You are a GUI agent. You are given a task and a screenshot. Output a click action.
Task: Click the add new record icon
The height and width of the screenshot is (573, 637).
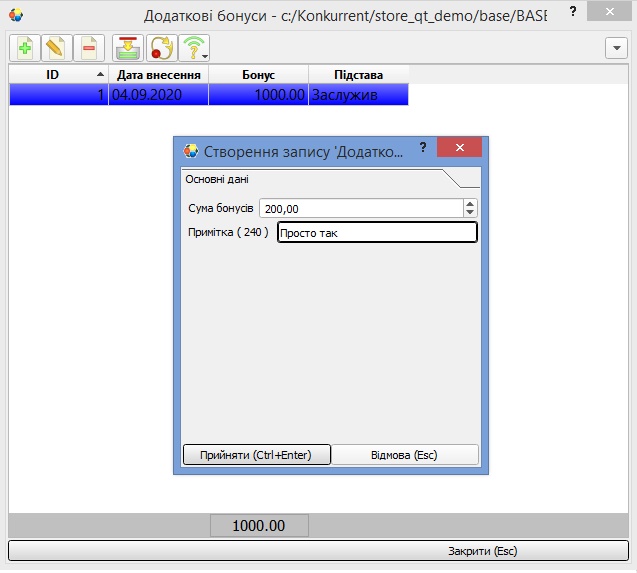click(x=24, y=47)
